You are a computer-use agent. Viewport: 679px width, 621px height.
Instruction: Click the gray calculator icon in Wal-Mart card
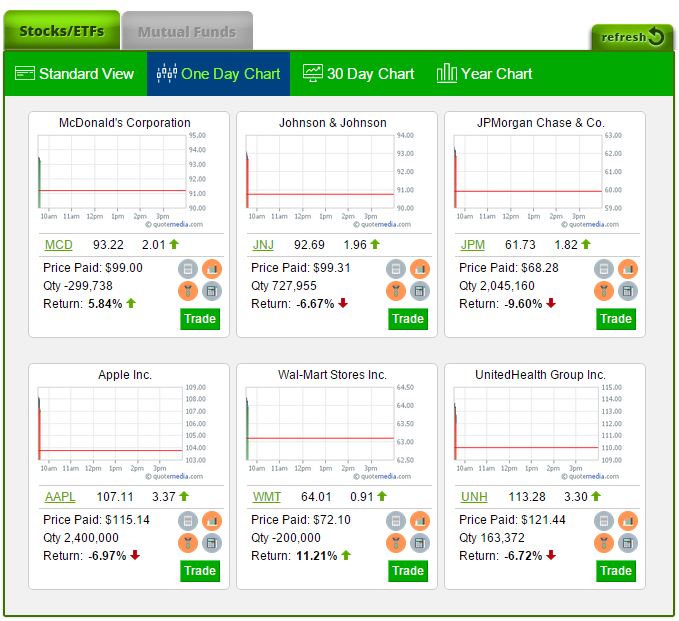[x=419, y=543]
